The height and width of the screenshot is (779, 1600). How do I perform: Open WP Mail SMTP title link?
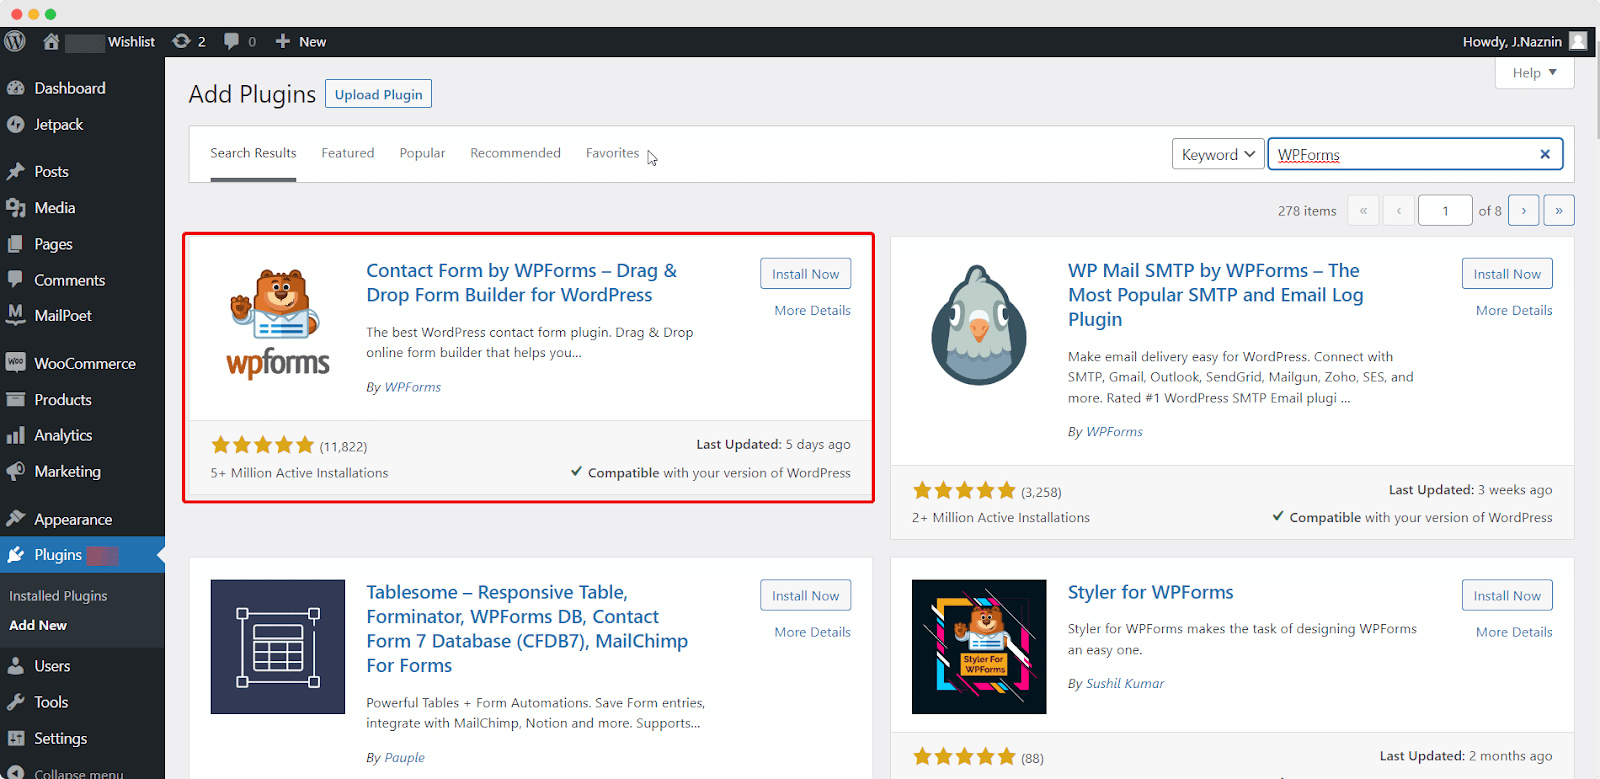coord(1215,295)
